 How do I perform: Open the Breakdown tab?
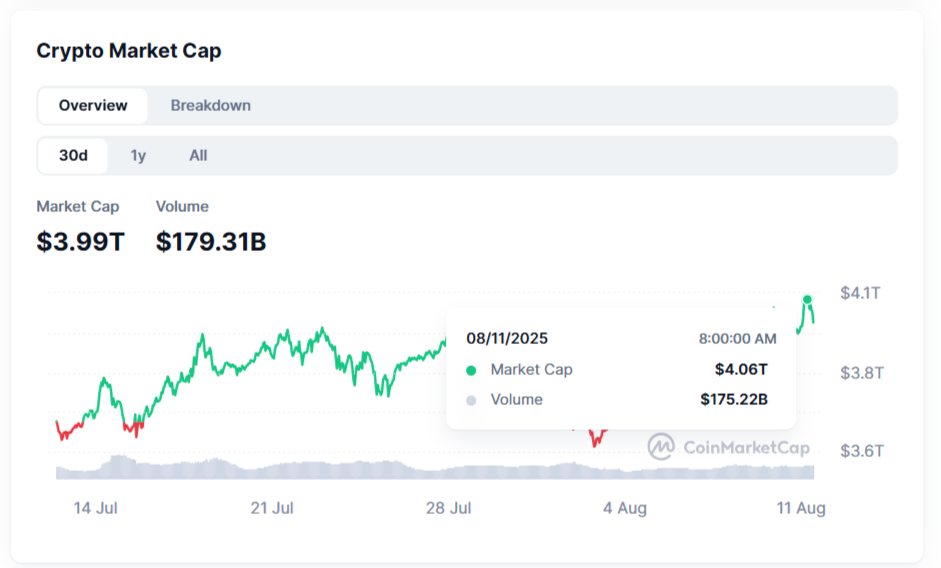click(210, 105)
